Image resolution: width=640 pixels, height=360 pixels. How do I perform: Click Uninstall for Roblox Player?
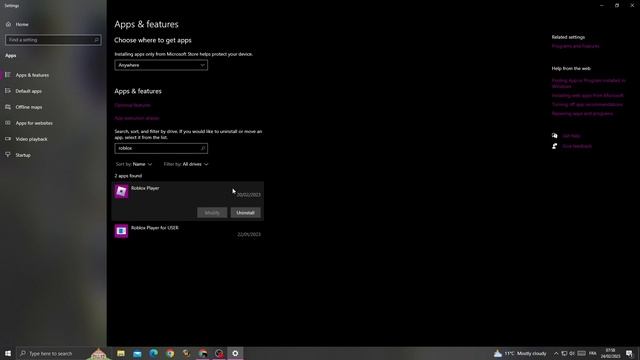point(245,213)
